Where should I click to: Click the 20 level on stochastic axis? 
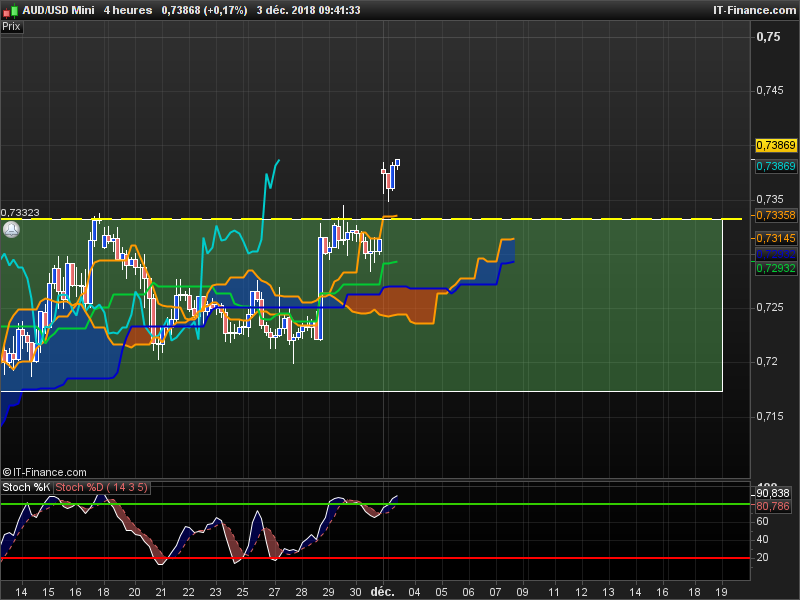tap(762, 557)
